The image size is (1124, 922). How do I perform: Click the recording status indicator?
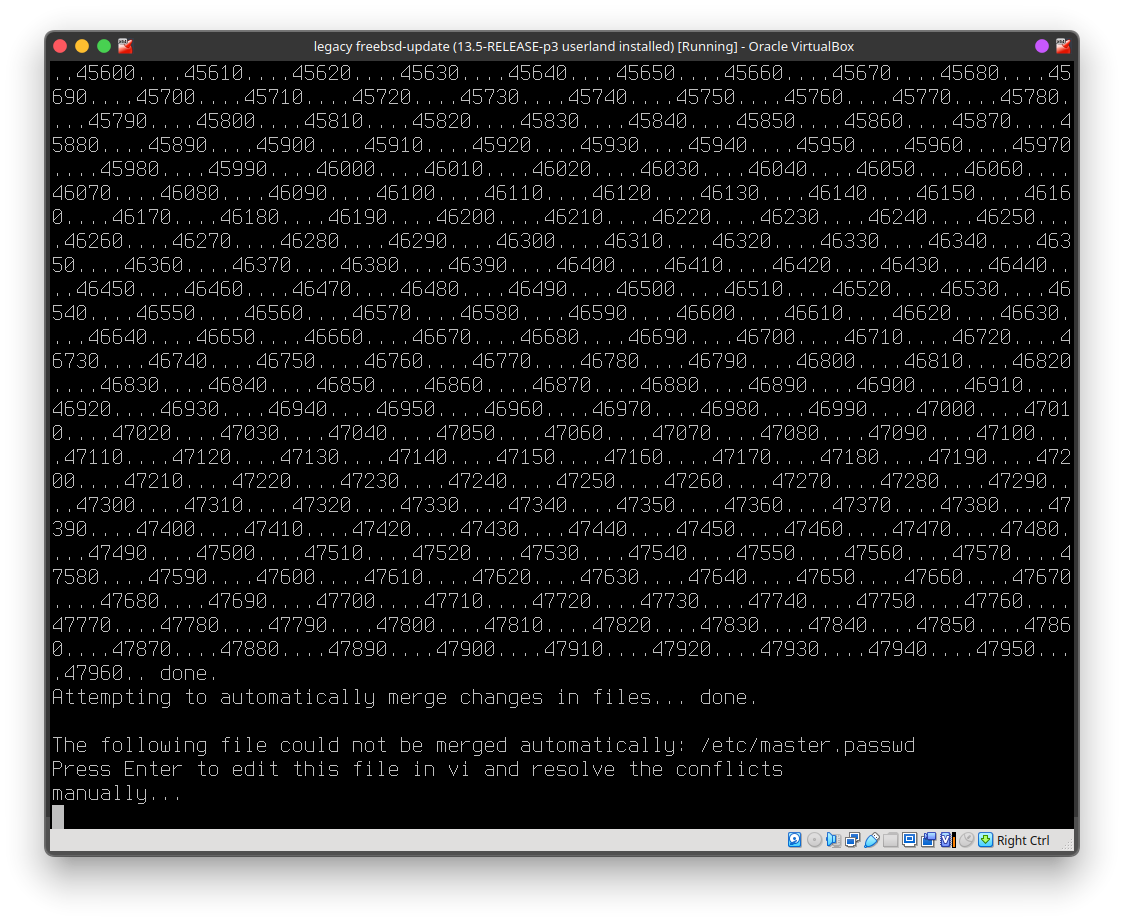click(929, 840)
